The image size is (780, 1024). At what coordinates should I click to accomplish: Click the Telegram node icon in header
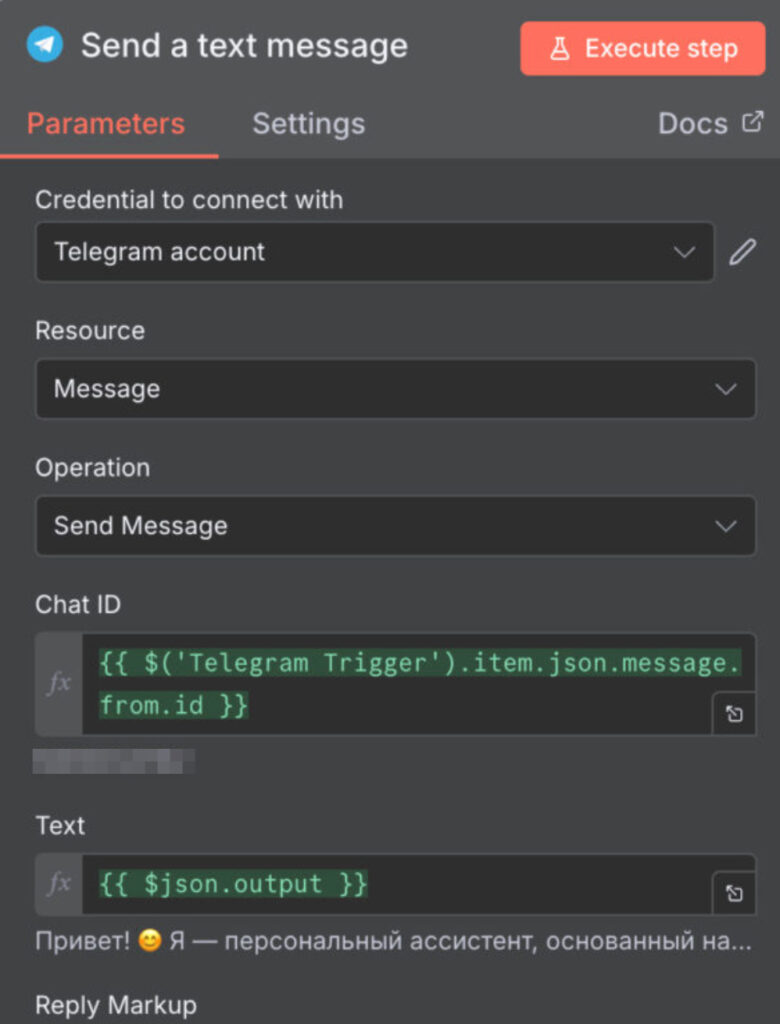pyautogui.click(x=44, y=45)
